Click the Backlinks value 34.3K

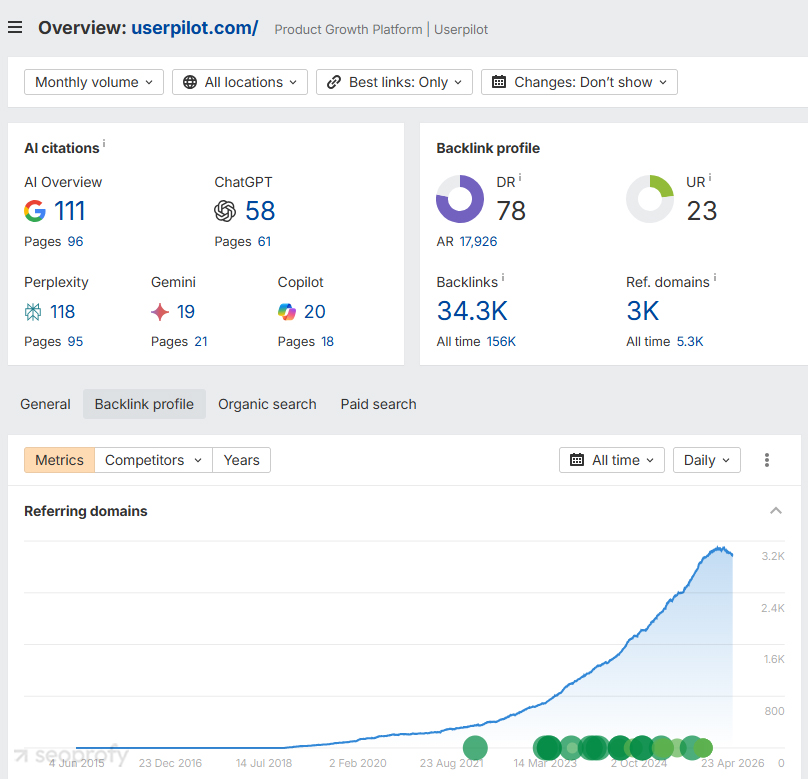click(x=472, y=311)
